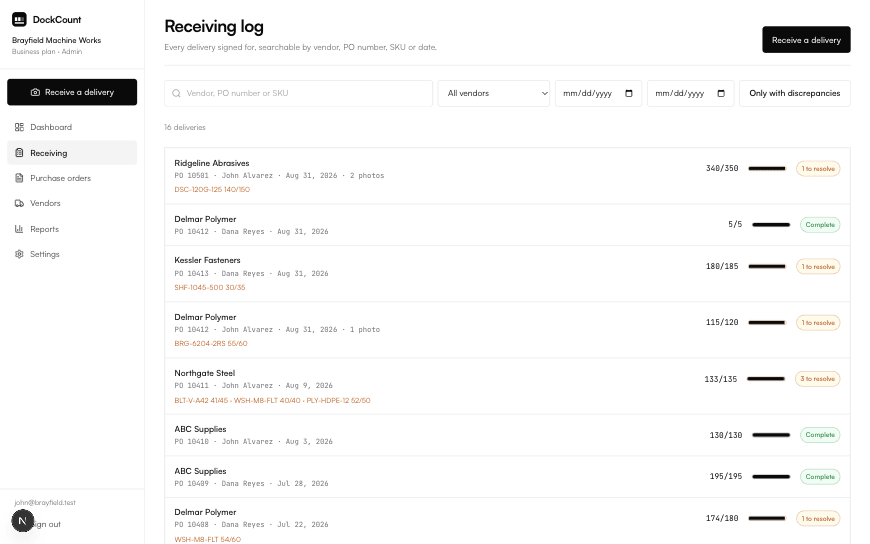Open the end date calendar picker icon
Viewport: 870px width, 544px height.
coord(721,93)
